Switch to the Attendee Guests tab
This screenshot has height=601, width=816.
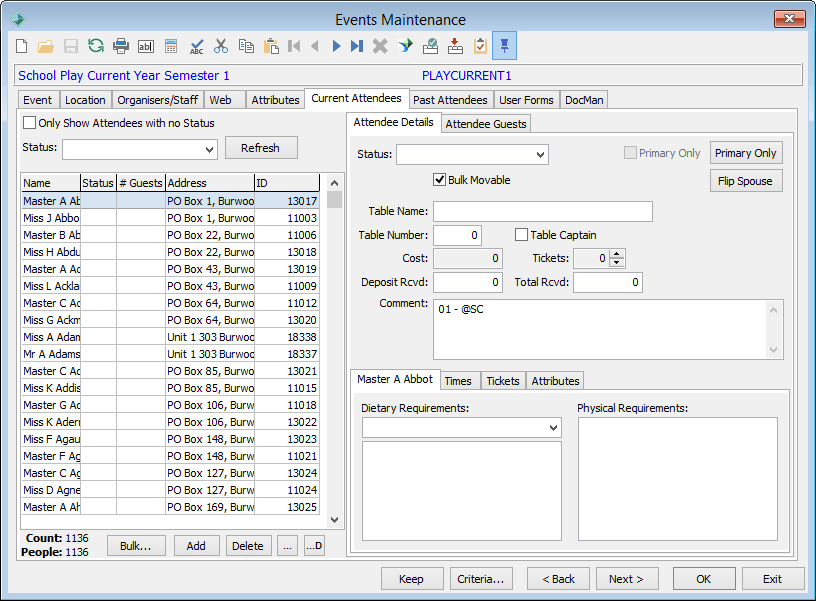[x=486, y=124]
